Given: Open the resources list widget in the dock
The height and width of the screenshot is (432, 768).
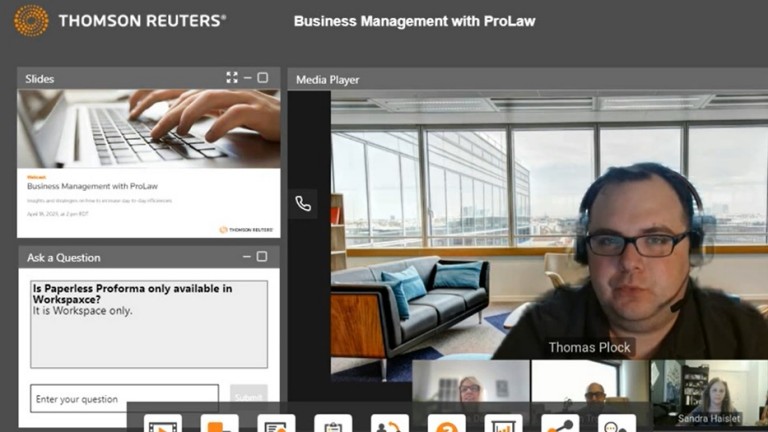Looking at the screenshot, I should [276, 424].
